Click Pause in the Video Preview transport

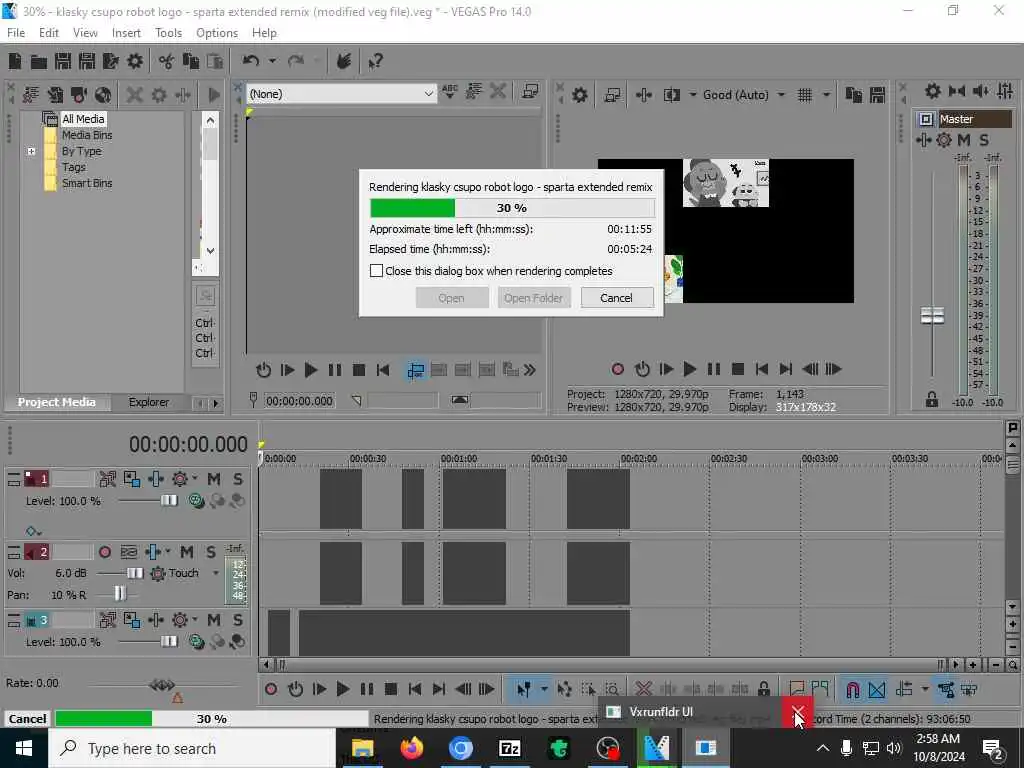[x=713, y=369]
